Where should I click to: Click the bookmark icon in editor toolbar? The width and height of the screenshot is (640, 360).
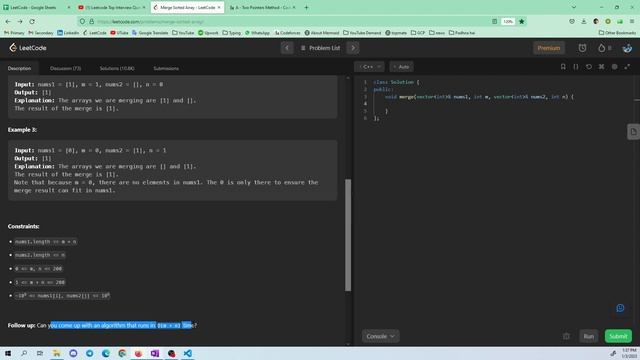[x=563, y=67]
